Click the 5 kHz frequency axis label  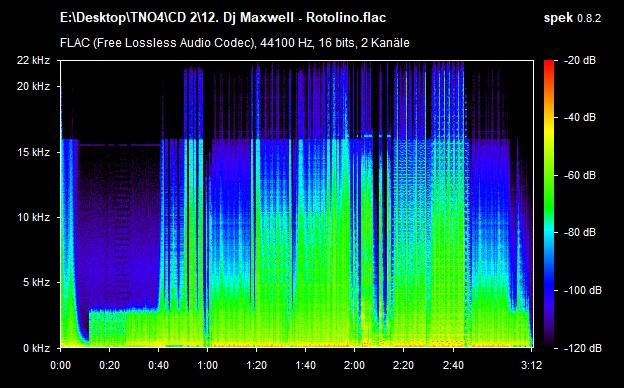click(x=36, y=283)
